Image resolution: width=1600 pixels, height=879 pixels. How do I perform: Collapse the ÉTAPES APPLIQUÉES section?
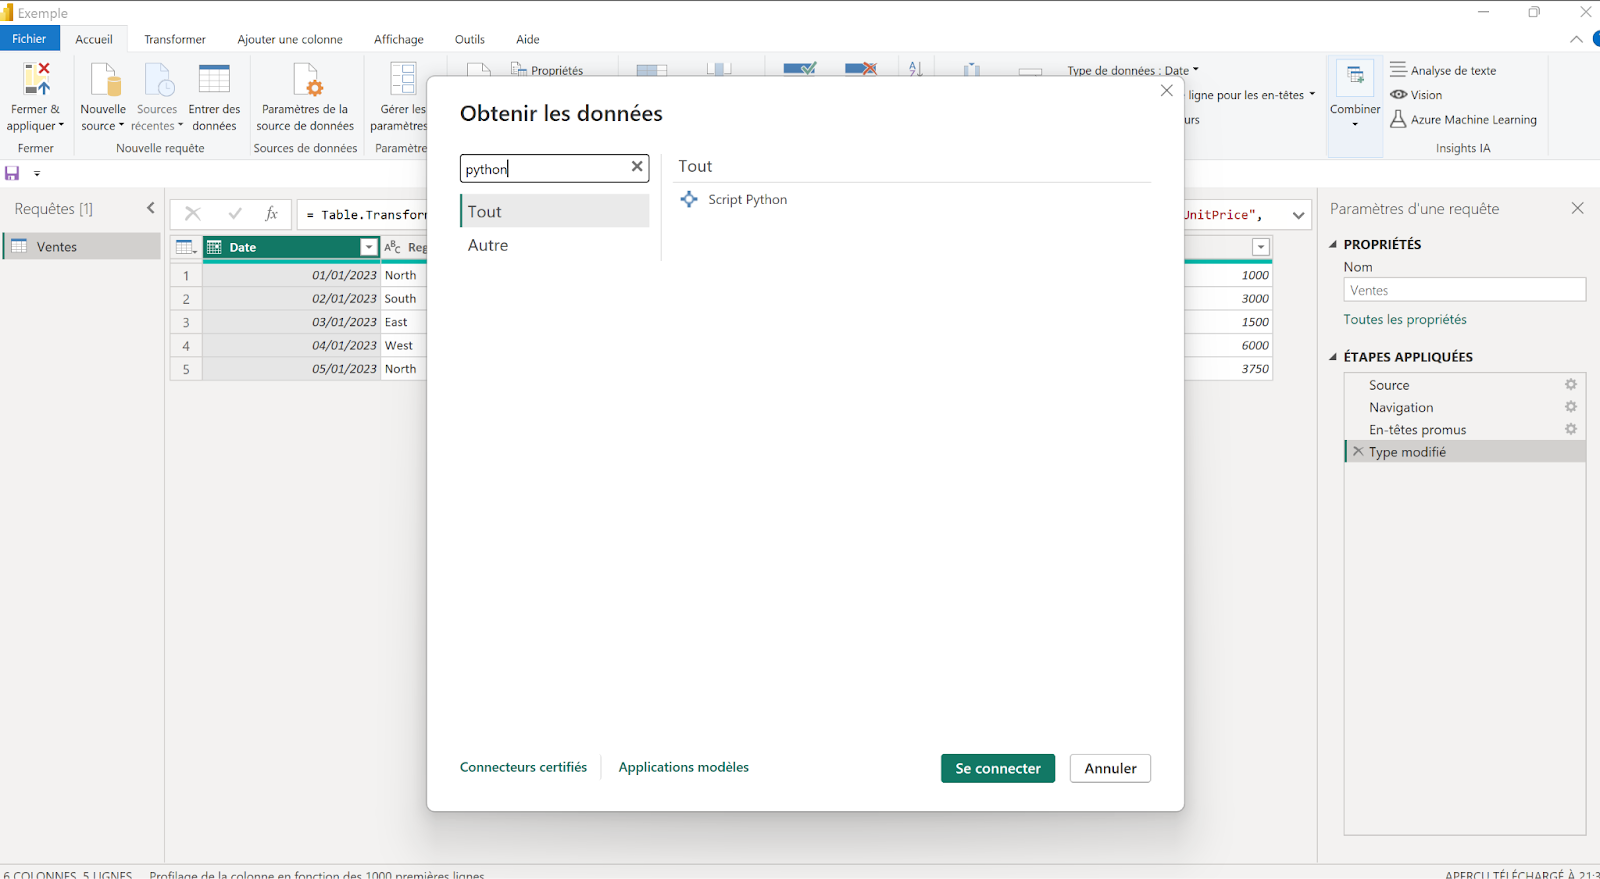coord(1333,357)
